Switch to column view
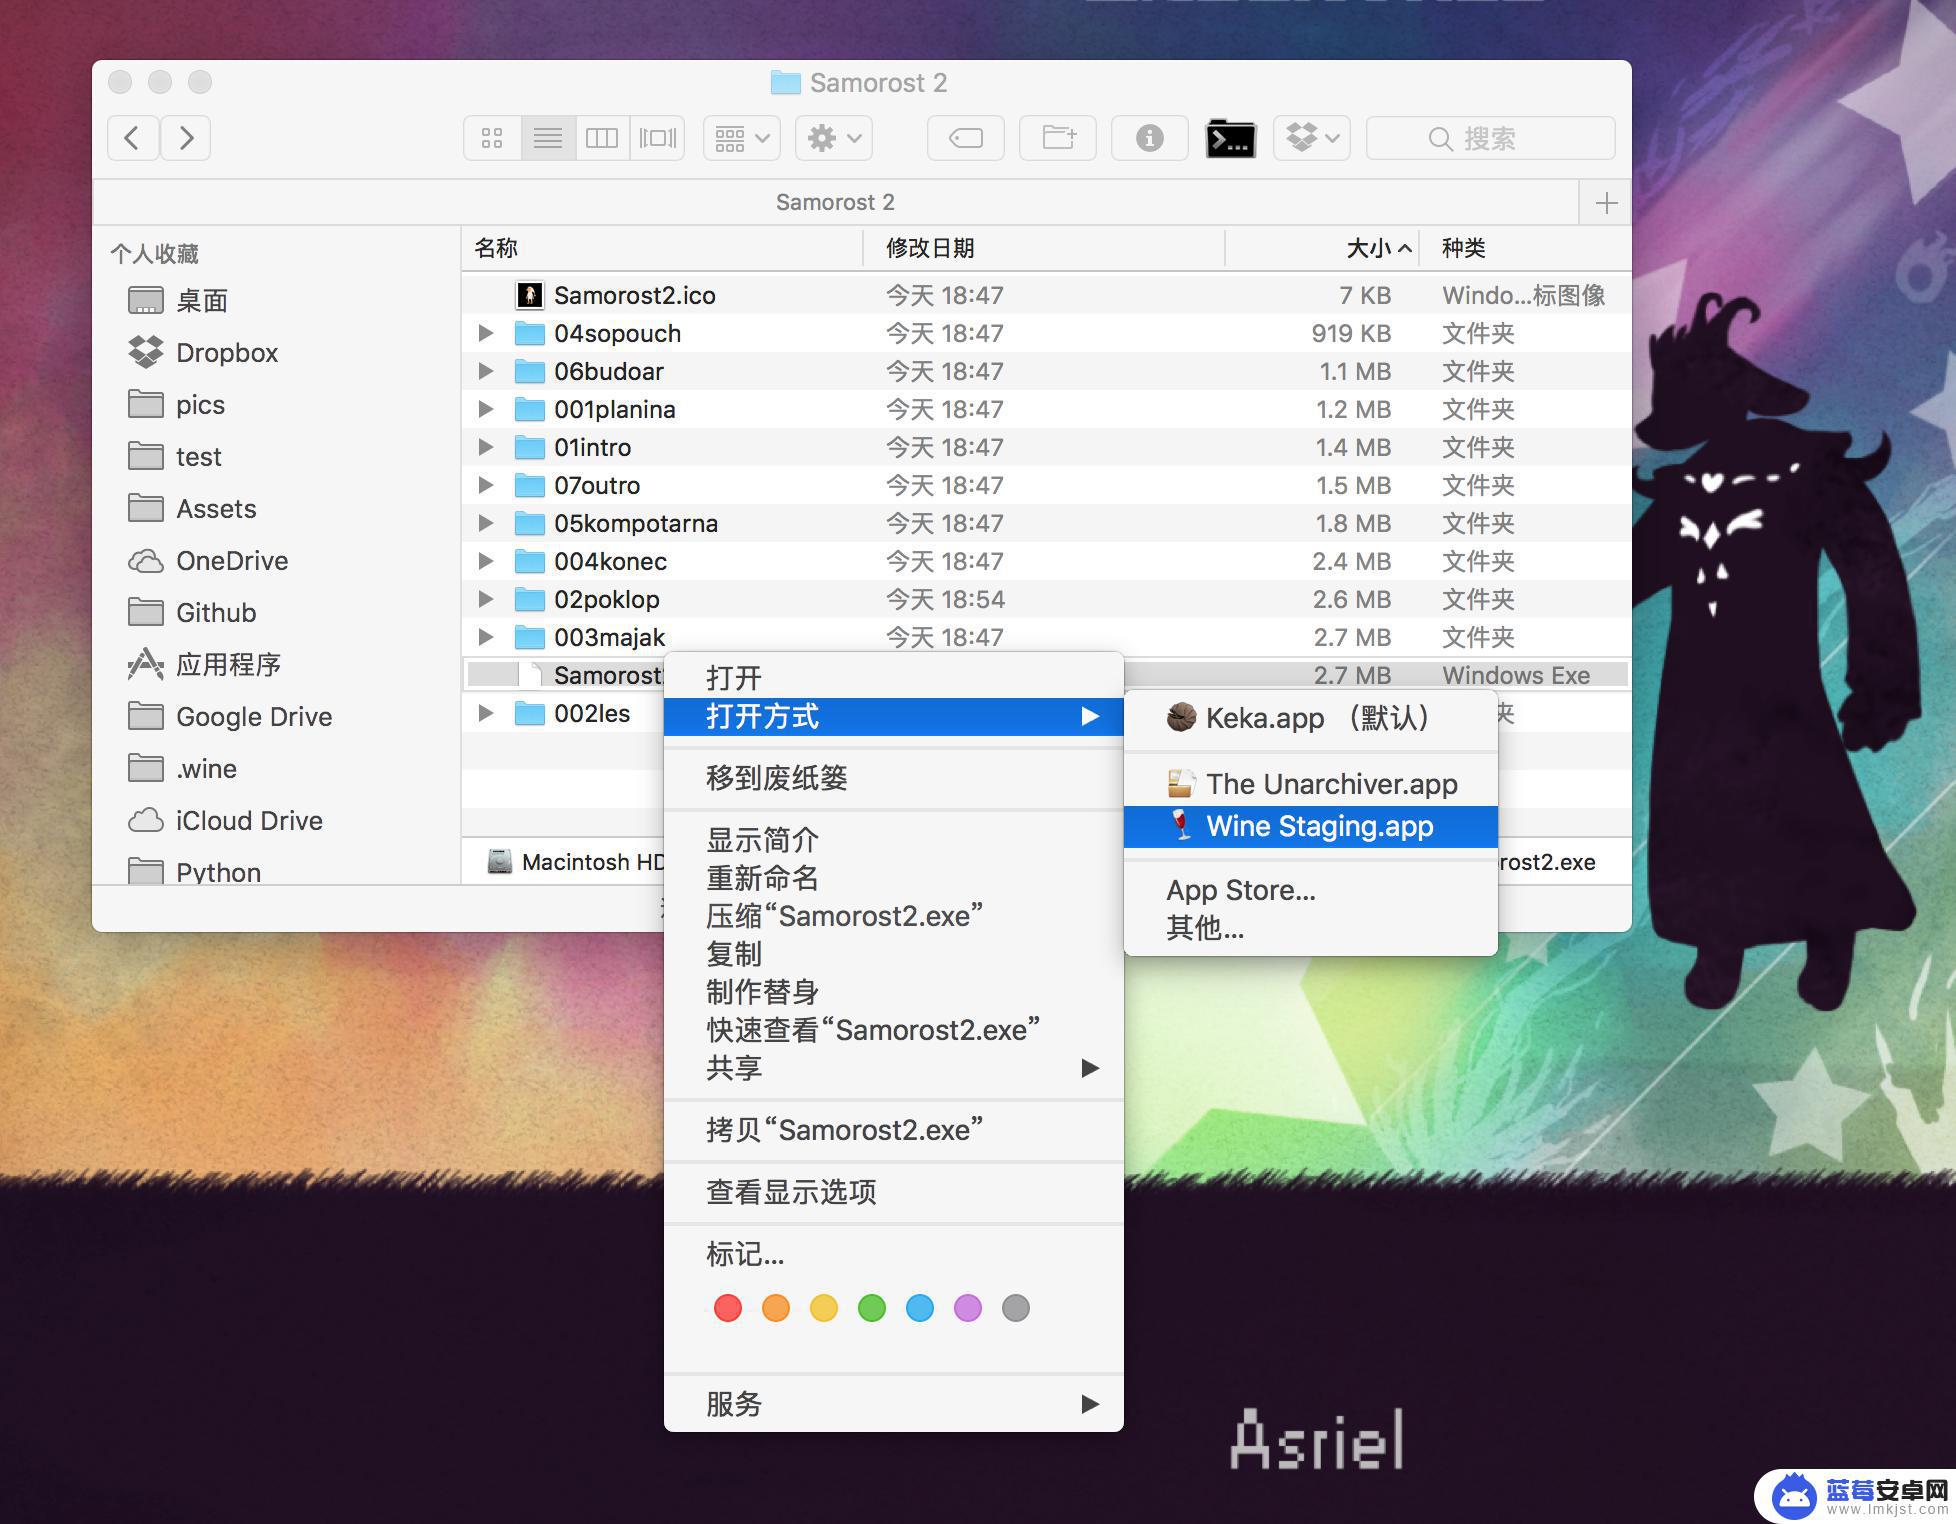 [602, 138]
